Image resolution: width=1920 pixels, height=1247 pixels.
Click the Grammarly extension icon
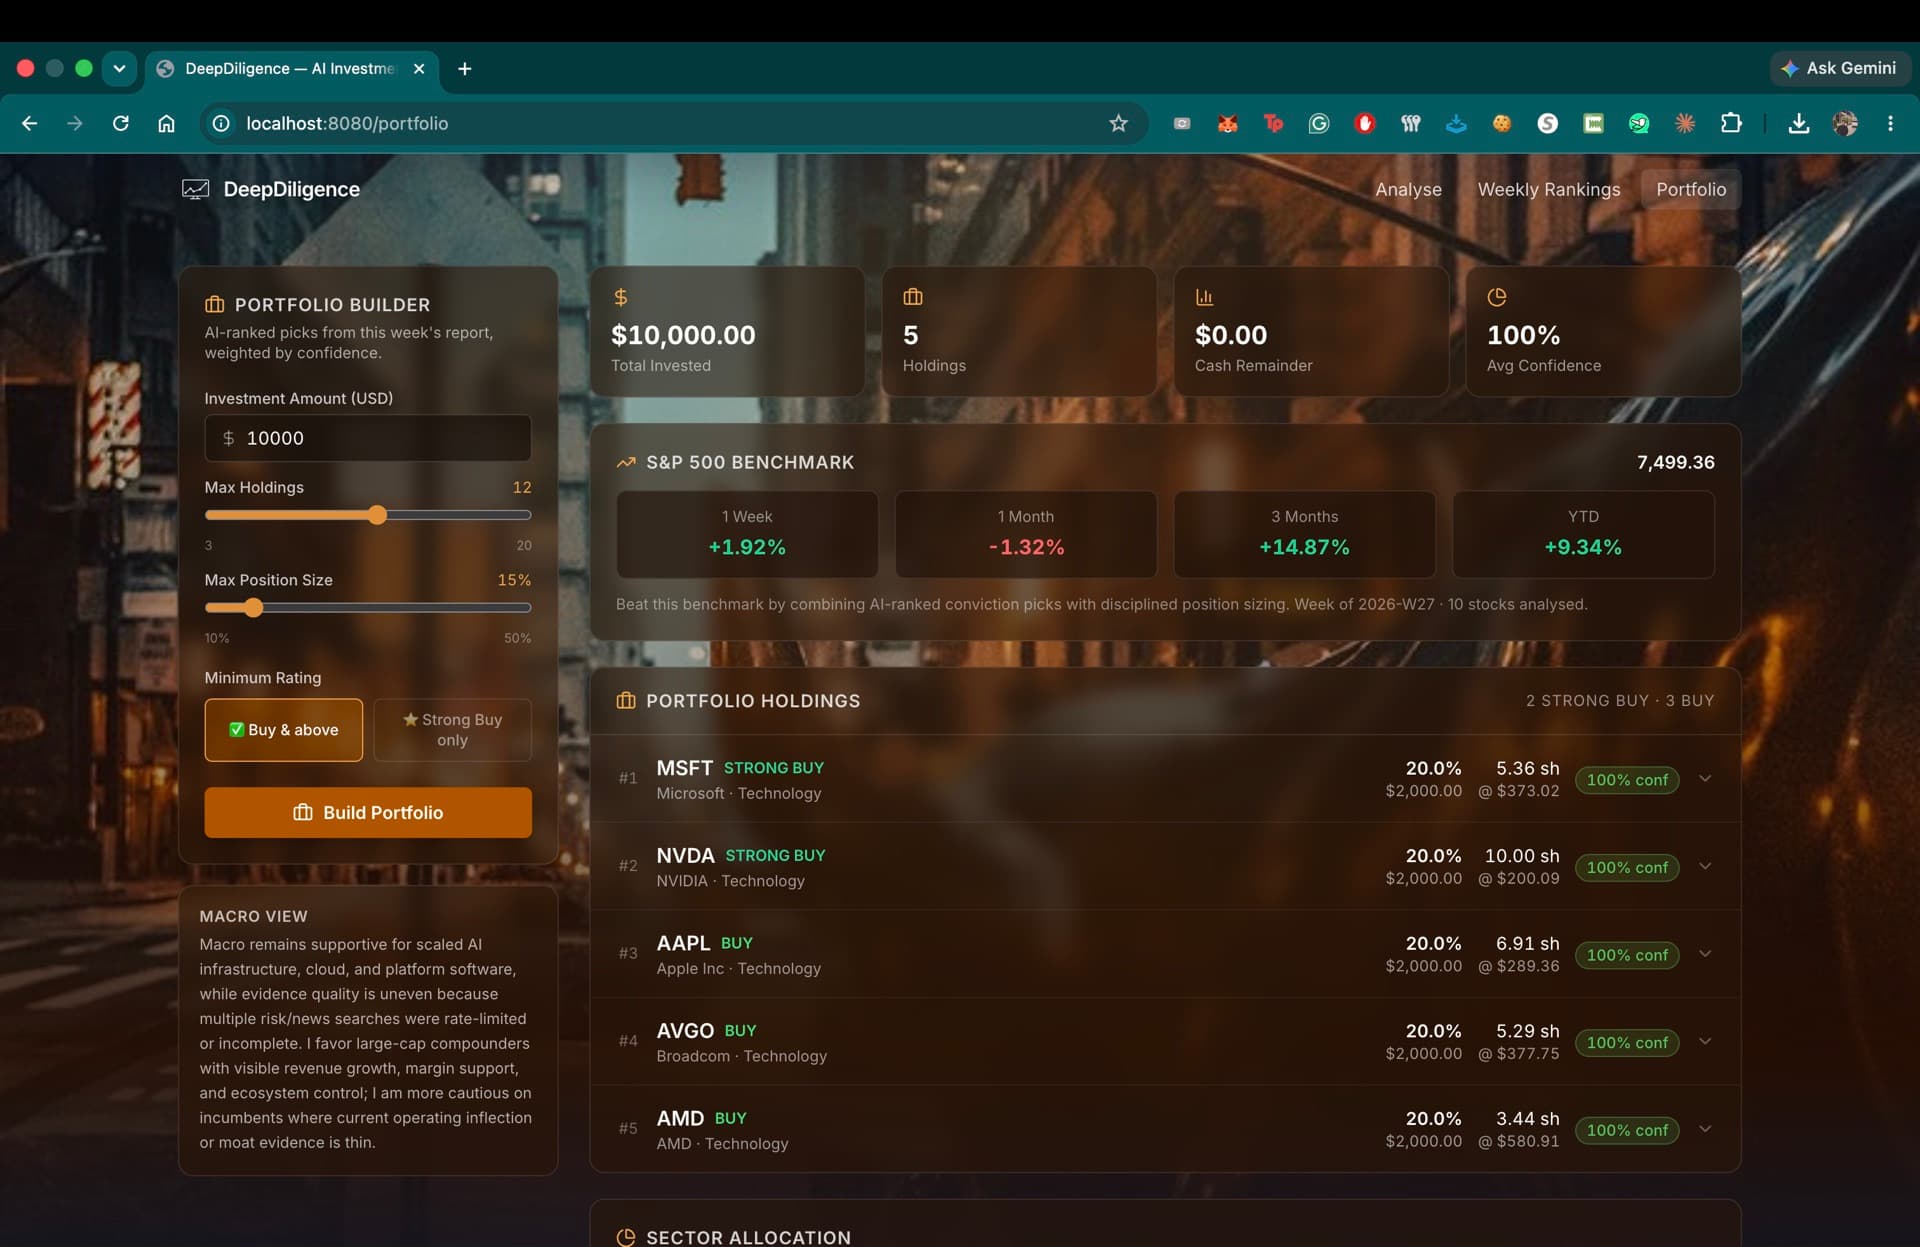(1319, 123)
